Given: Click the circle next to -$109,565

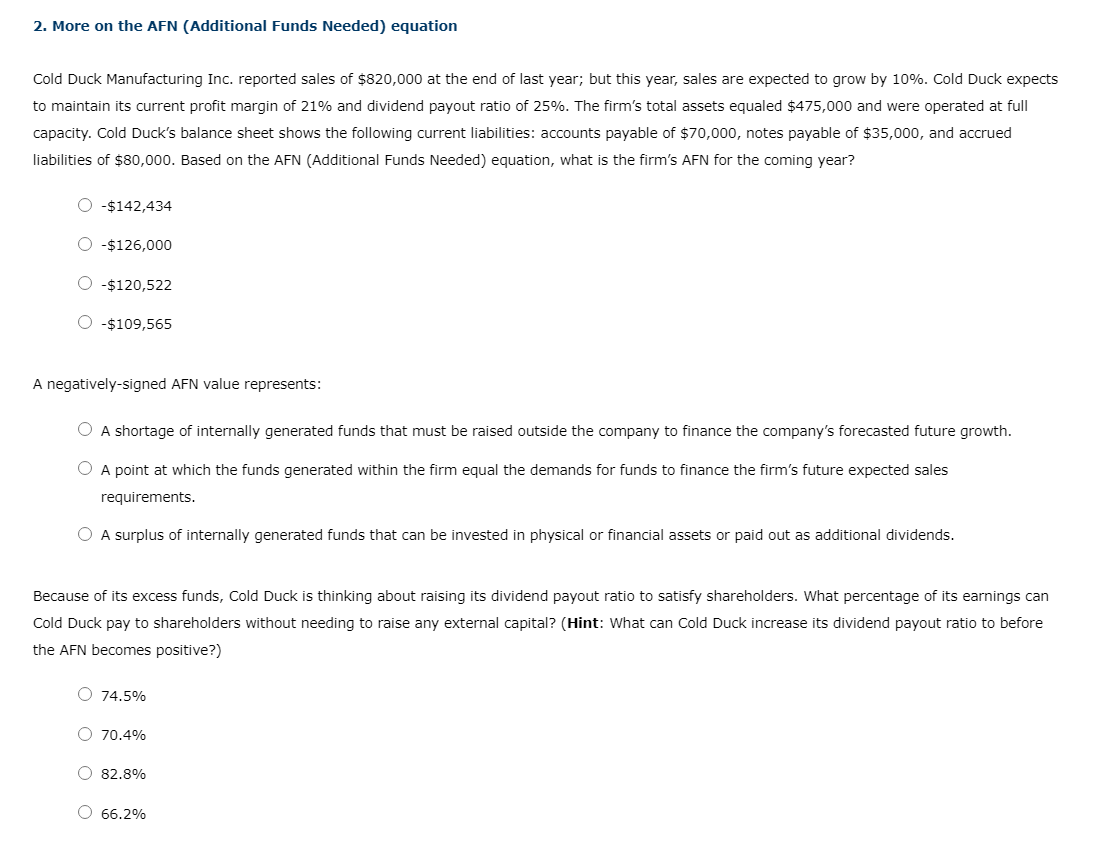Looking at the screenshot, I should [x=84, y=323].
